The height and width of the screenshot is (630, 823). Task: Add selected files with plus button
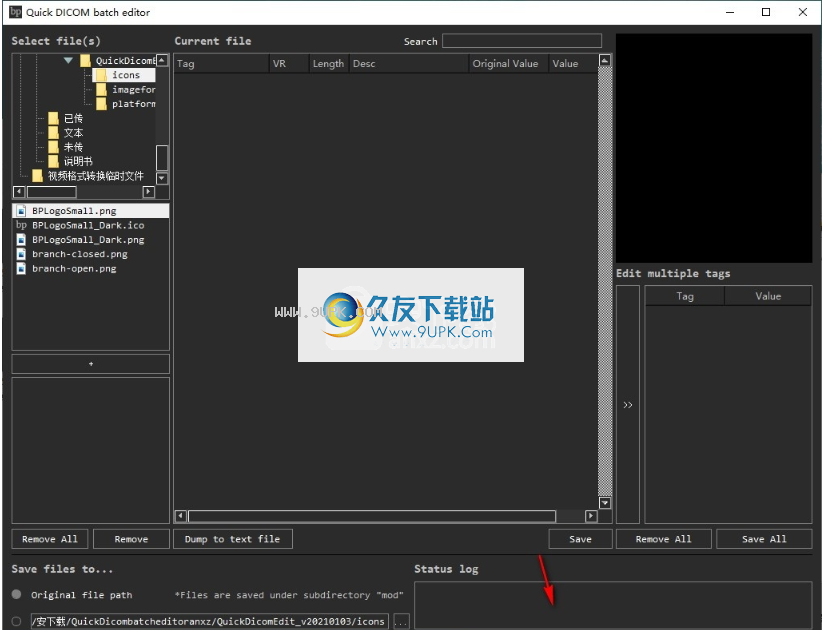[90, 364]
